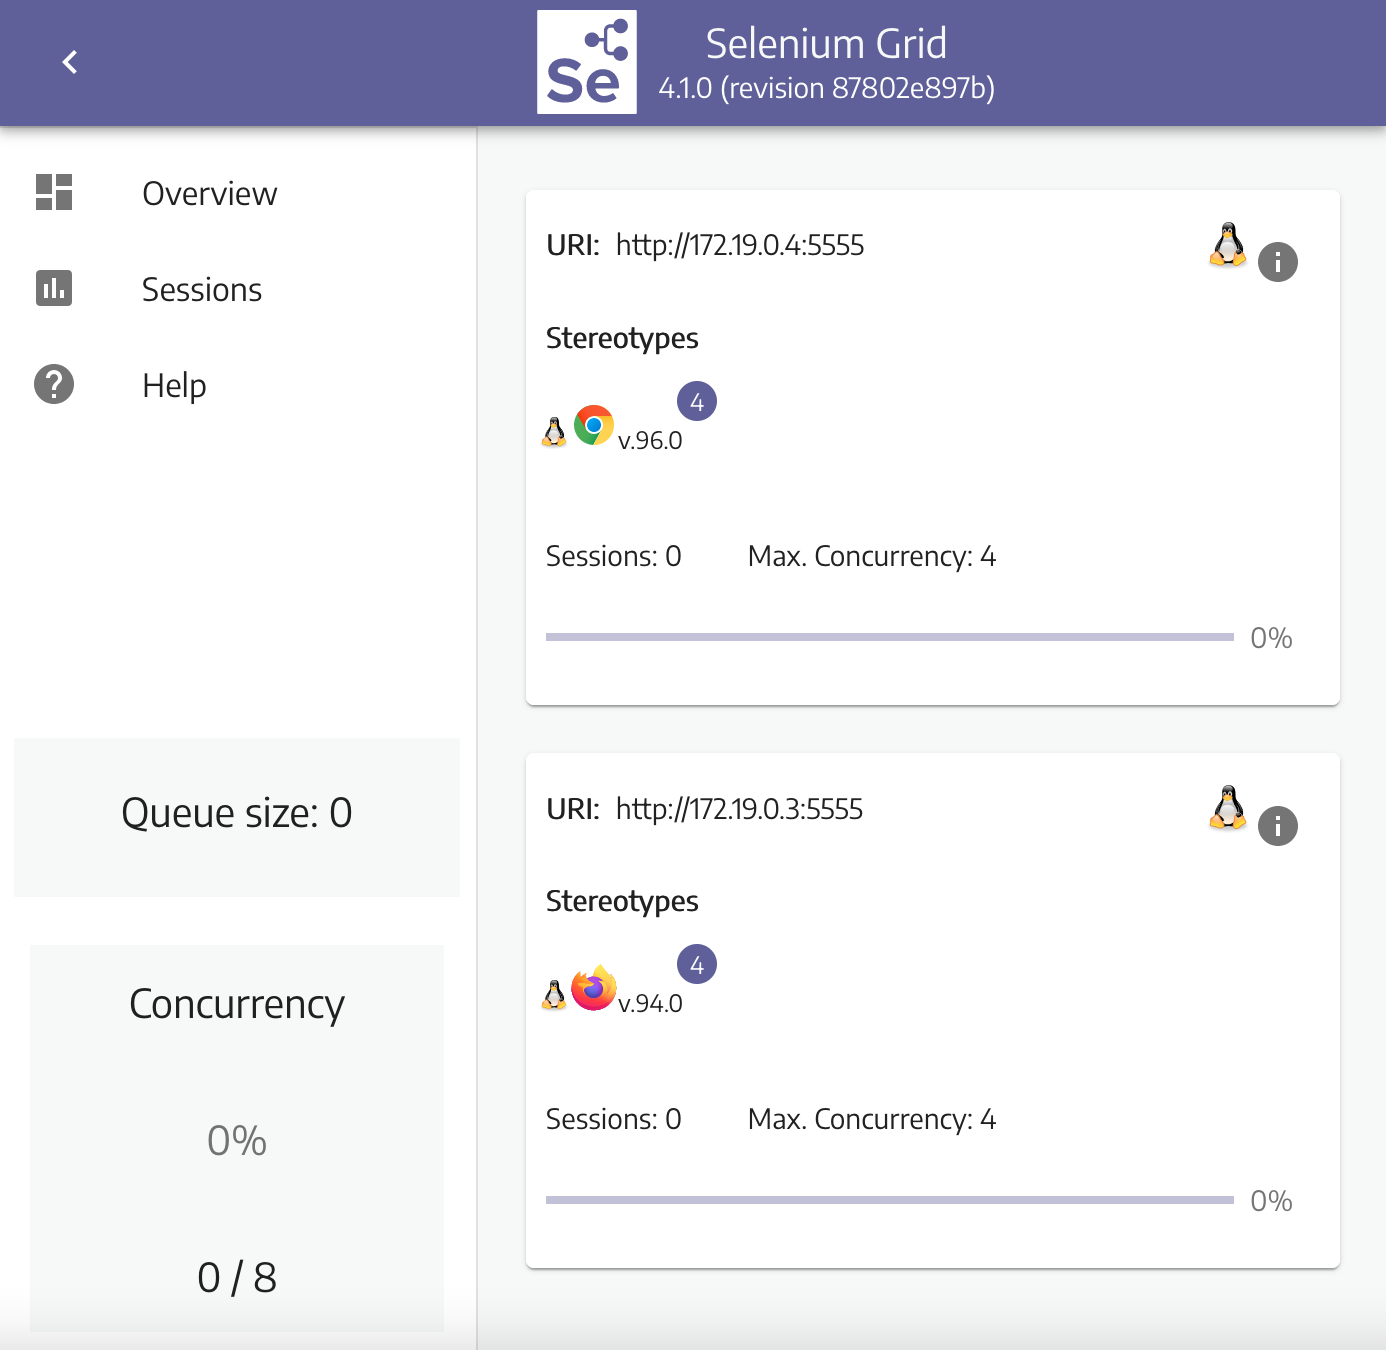Click the slot count badge on Chrome
The height and width of the screenshot is (1350, 1386).
[697, 402]
